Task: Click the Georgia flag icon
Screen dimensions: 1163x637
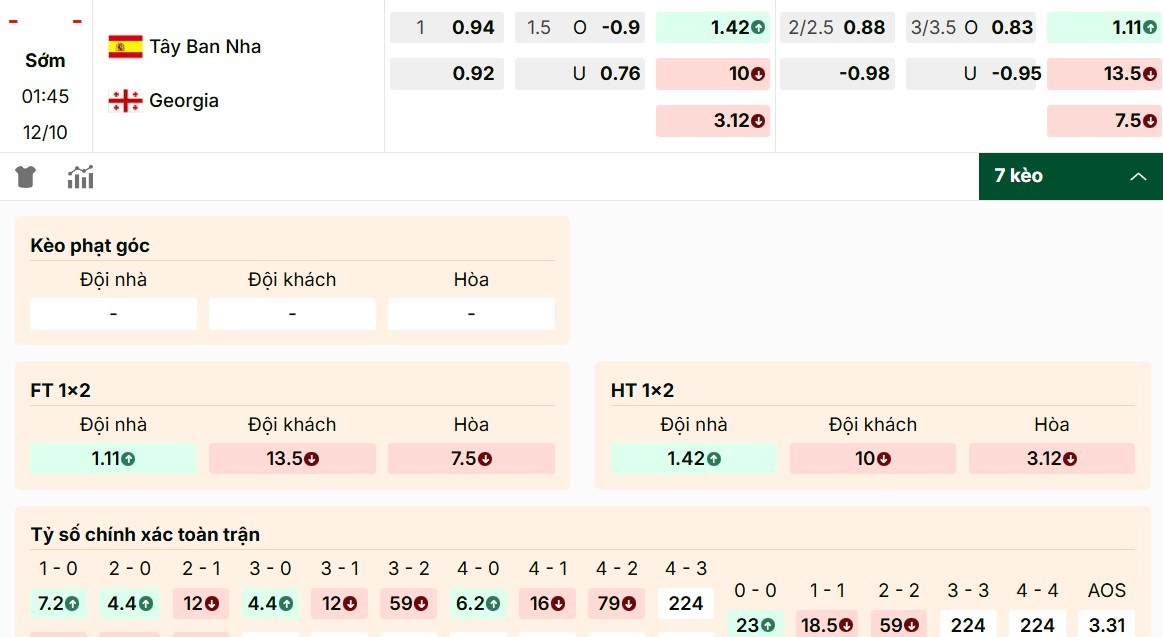Action: coord(124,100)
